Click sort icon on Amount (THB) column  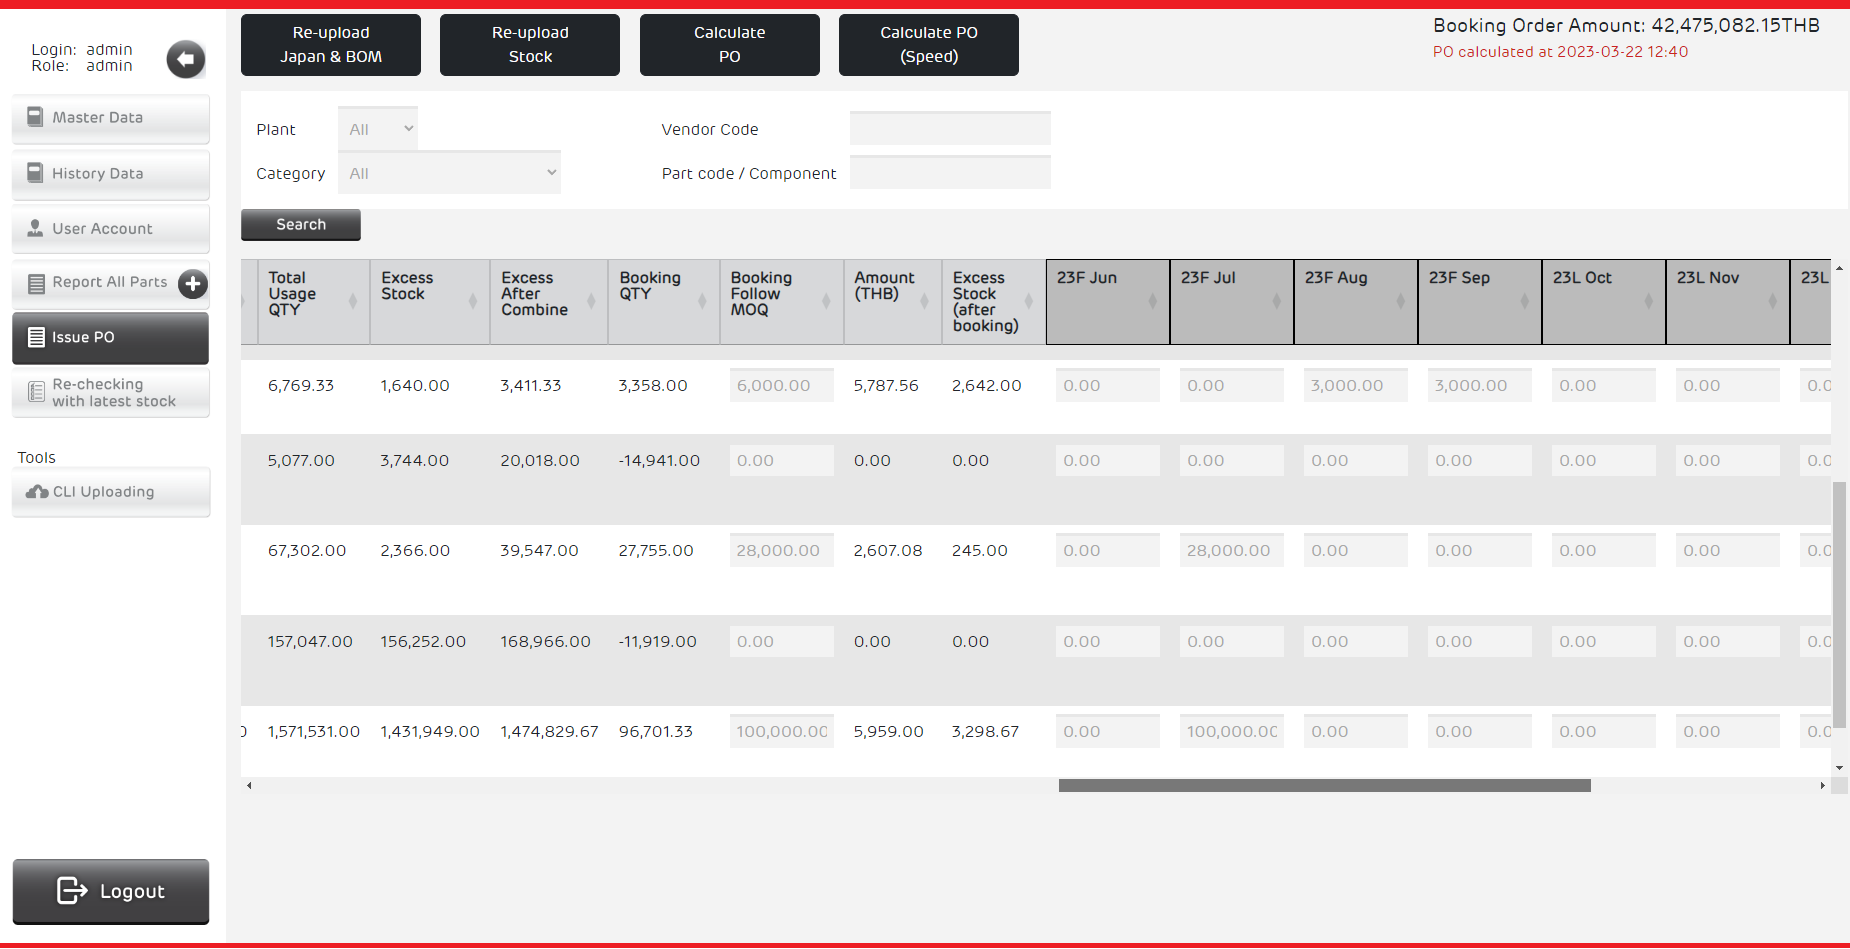(x=925, y=301)
